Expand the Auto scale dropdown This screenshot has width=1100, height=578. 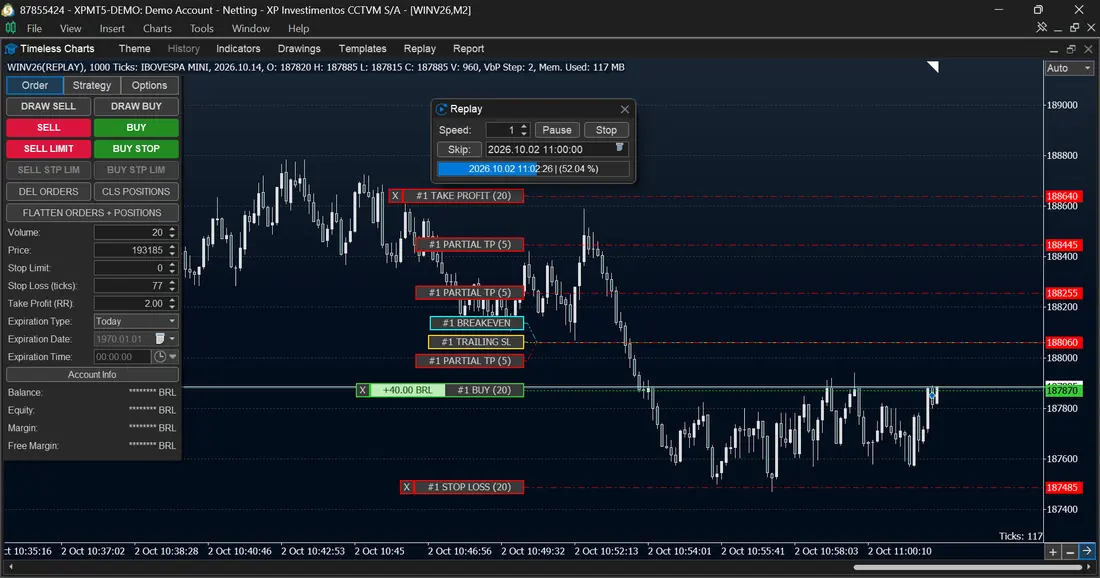click(x=1088, y=68)
